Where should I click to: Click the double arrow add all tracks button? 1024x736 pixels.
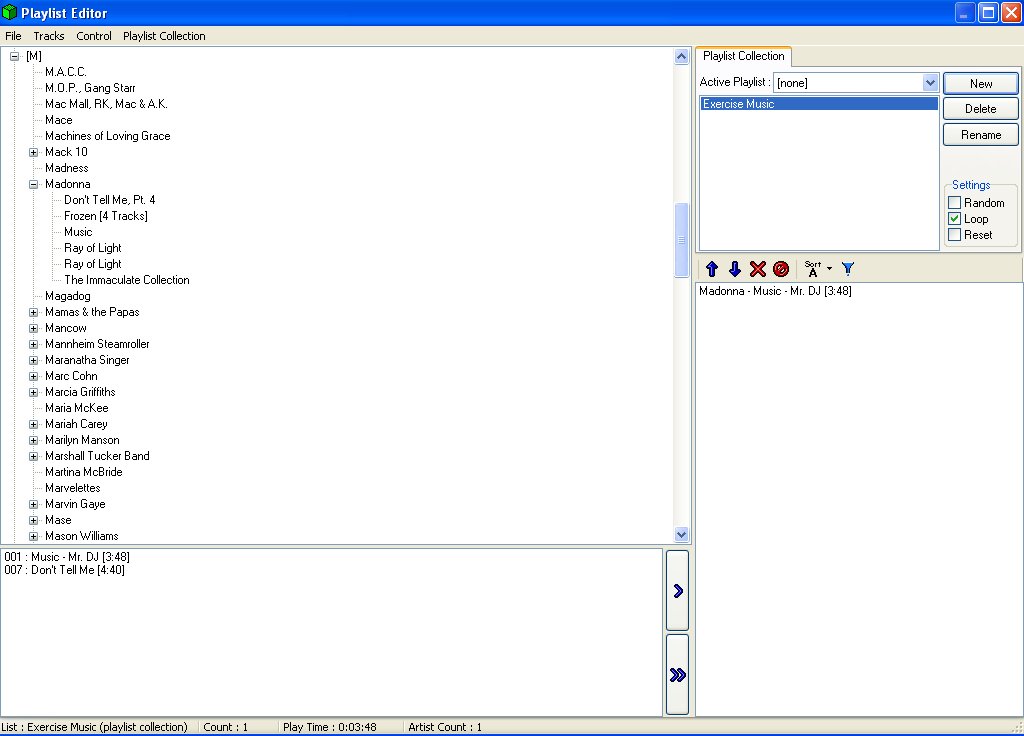point(677,675)
